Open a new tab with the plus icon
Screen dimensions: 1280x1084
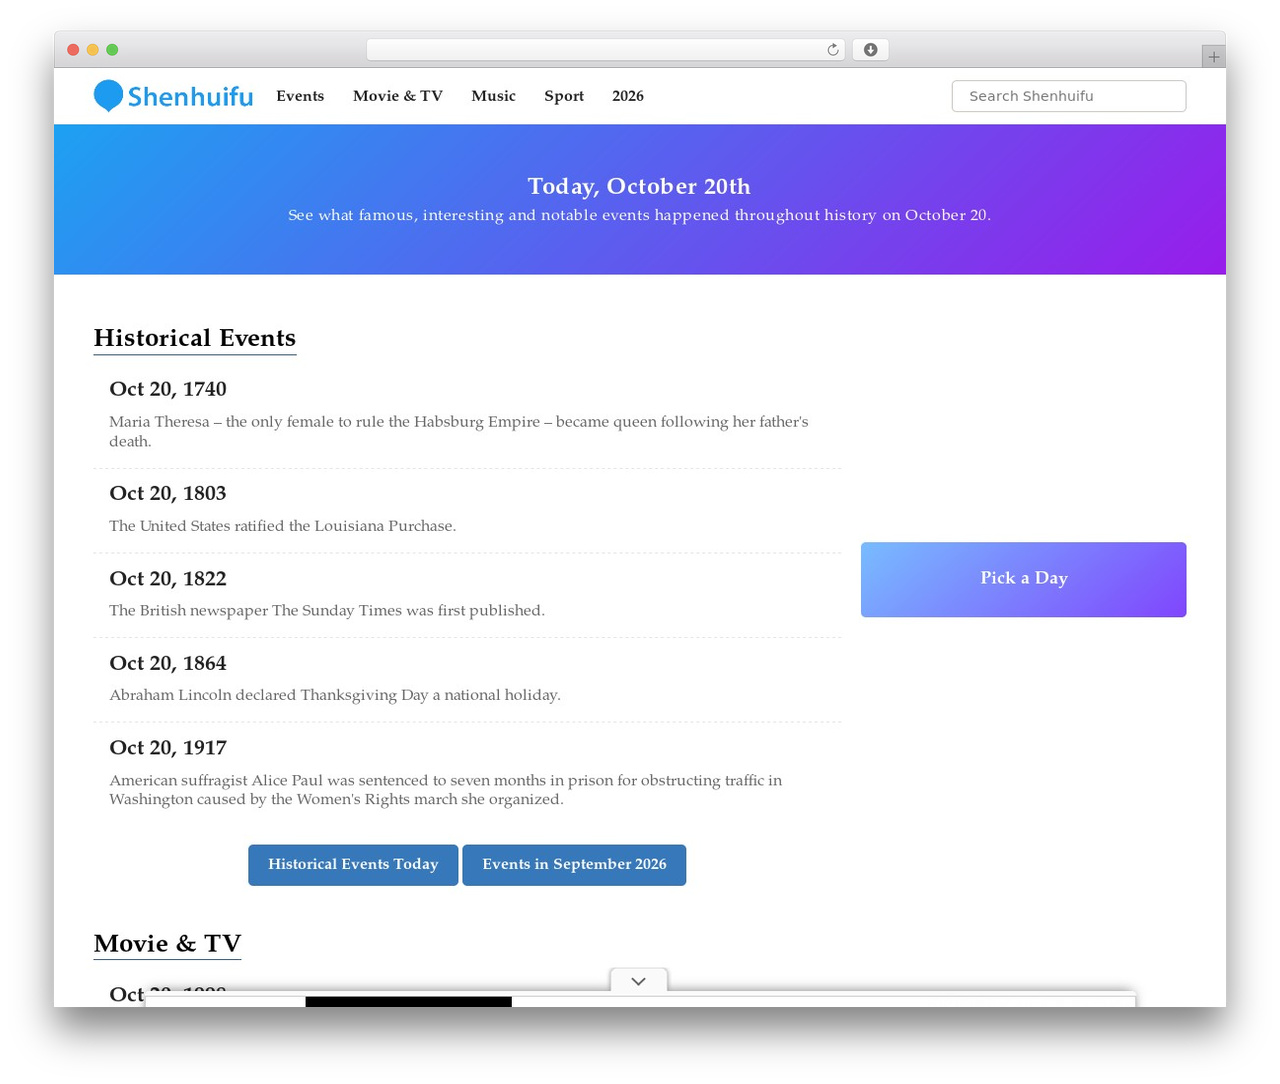(x=1213, y=57)
